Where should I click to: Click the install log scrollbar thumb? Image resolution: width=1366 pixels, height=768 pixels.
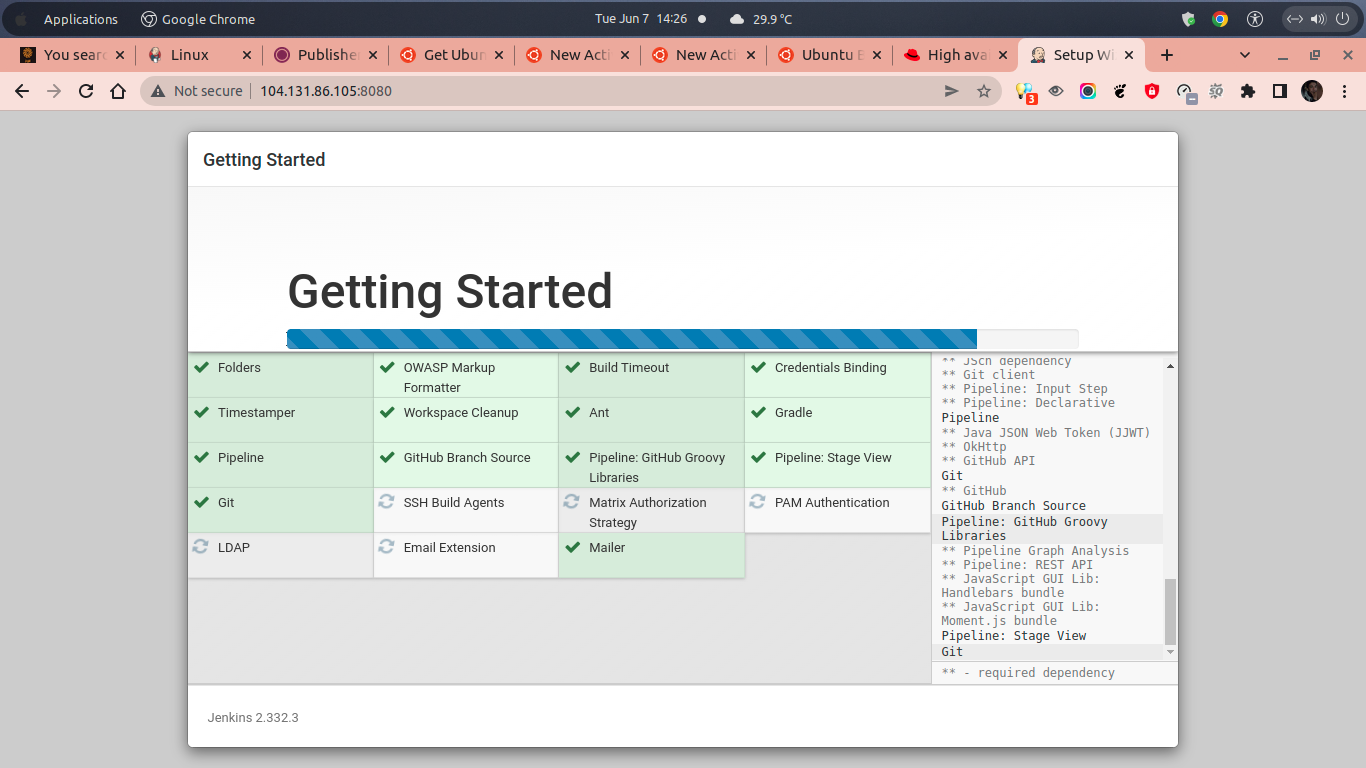[1171, 611]
